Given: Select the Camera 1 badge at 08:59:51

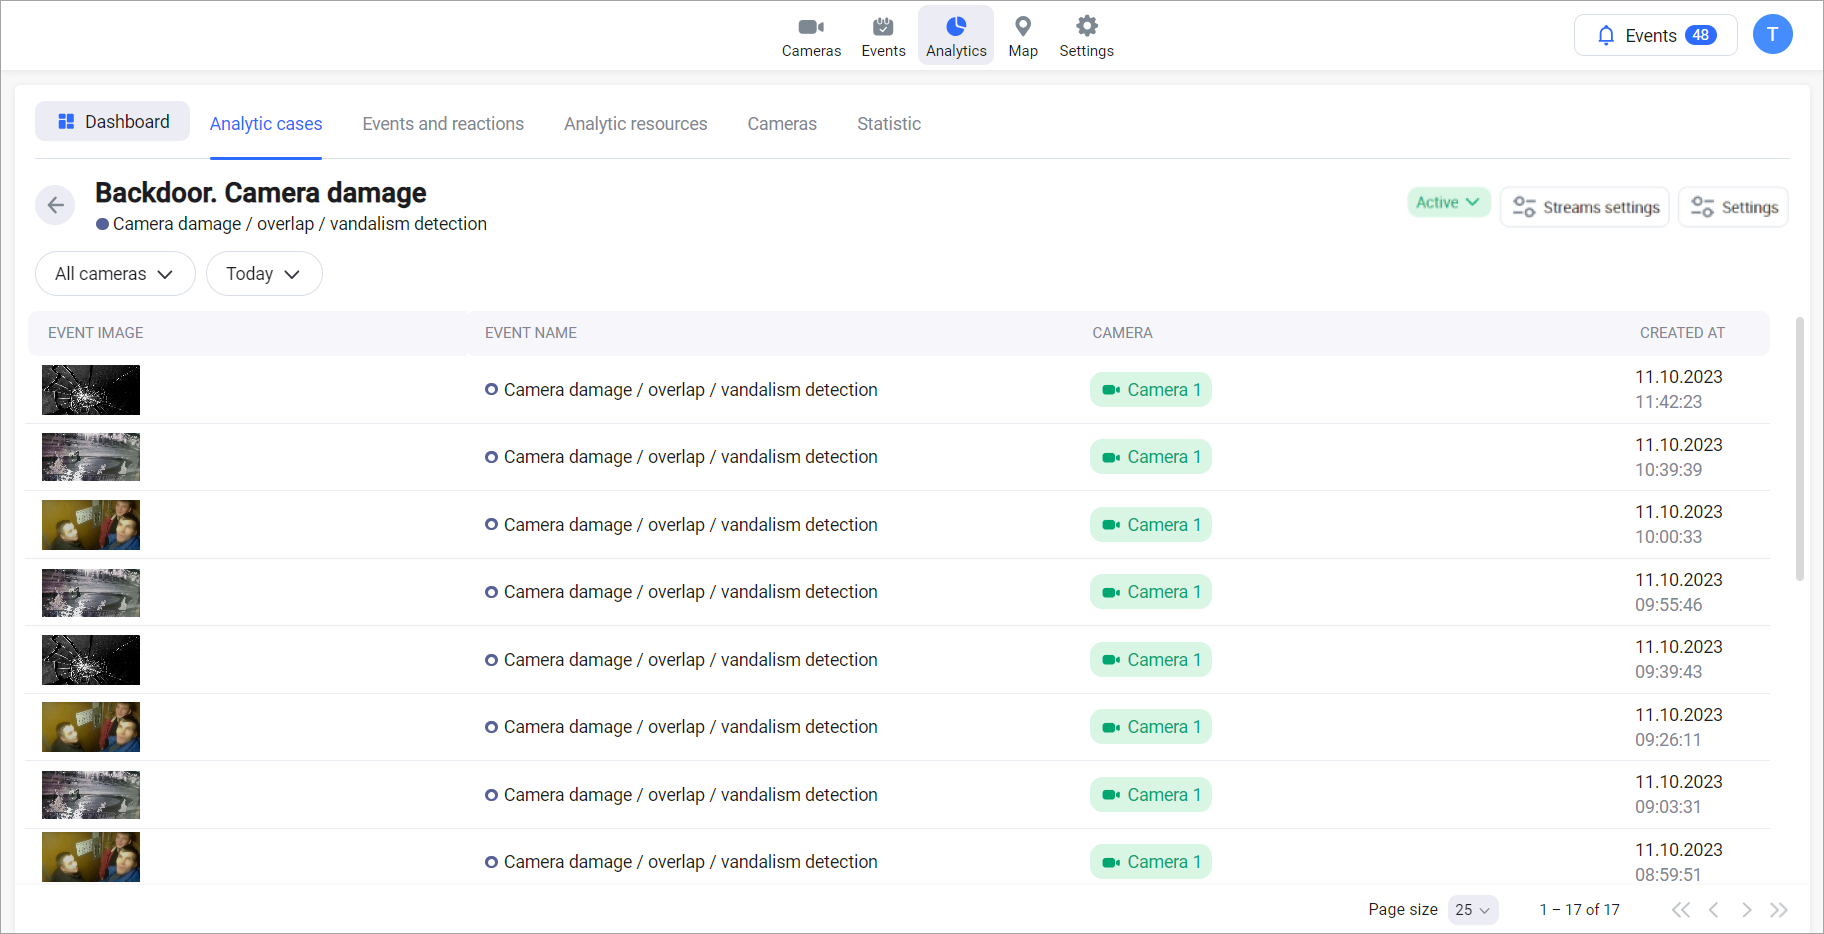Looking at the screenshot, I should pos(1151,862).
